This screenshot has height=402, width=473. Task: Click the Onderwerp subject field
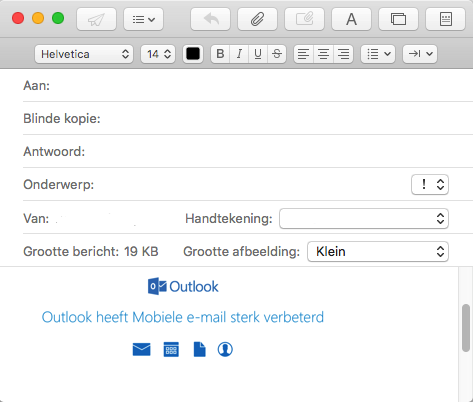point(217,184)
